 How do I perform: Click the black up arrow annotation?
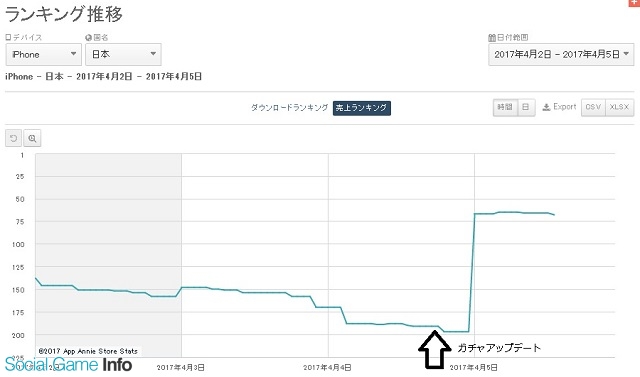pos(434,349)
